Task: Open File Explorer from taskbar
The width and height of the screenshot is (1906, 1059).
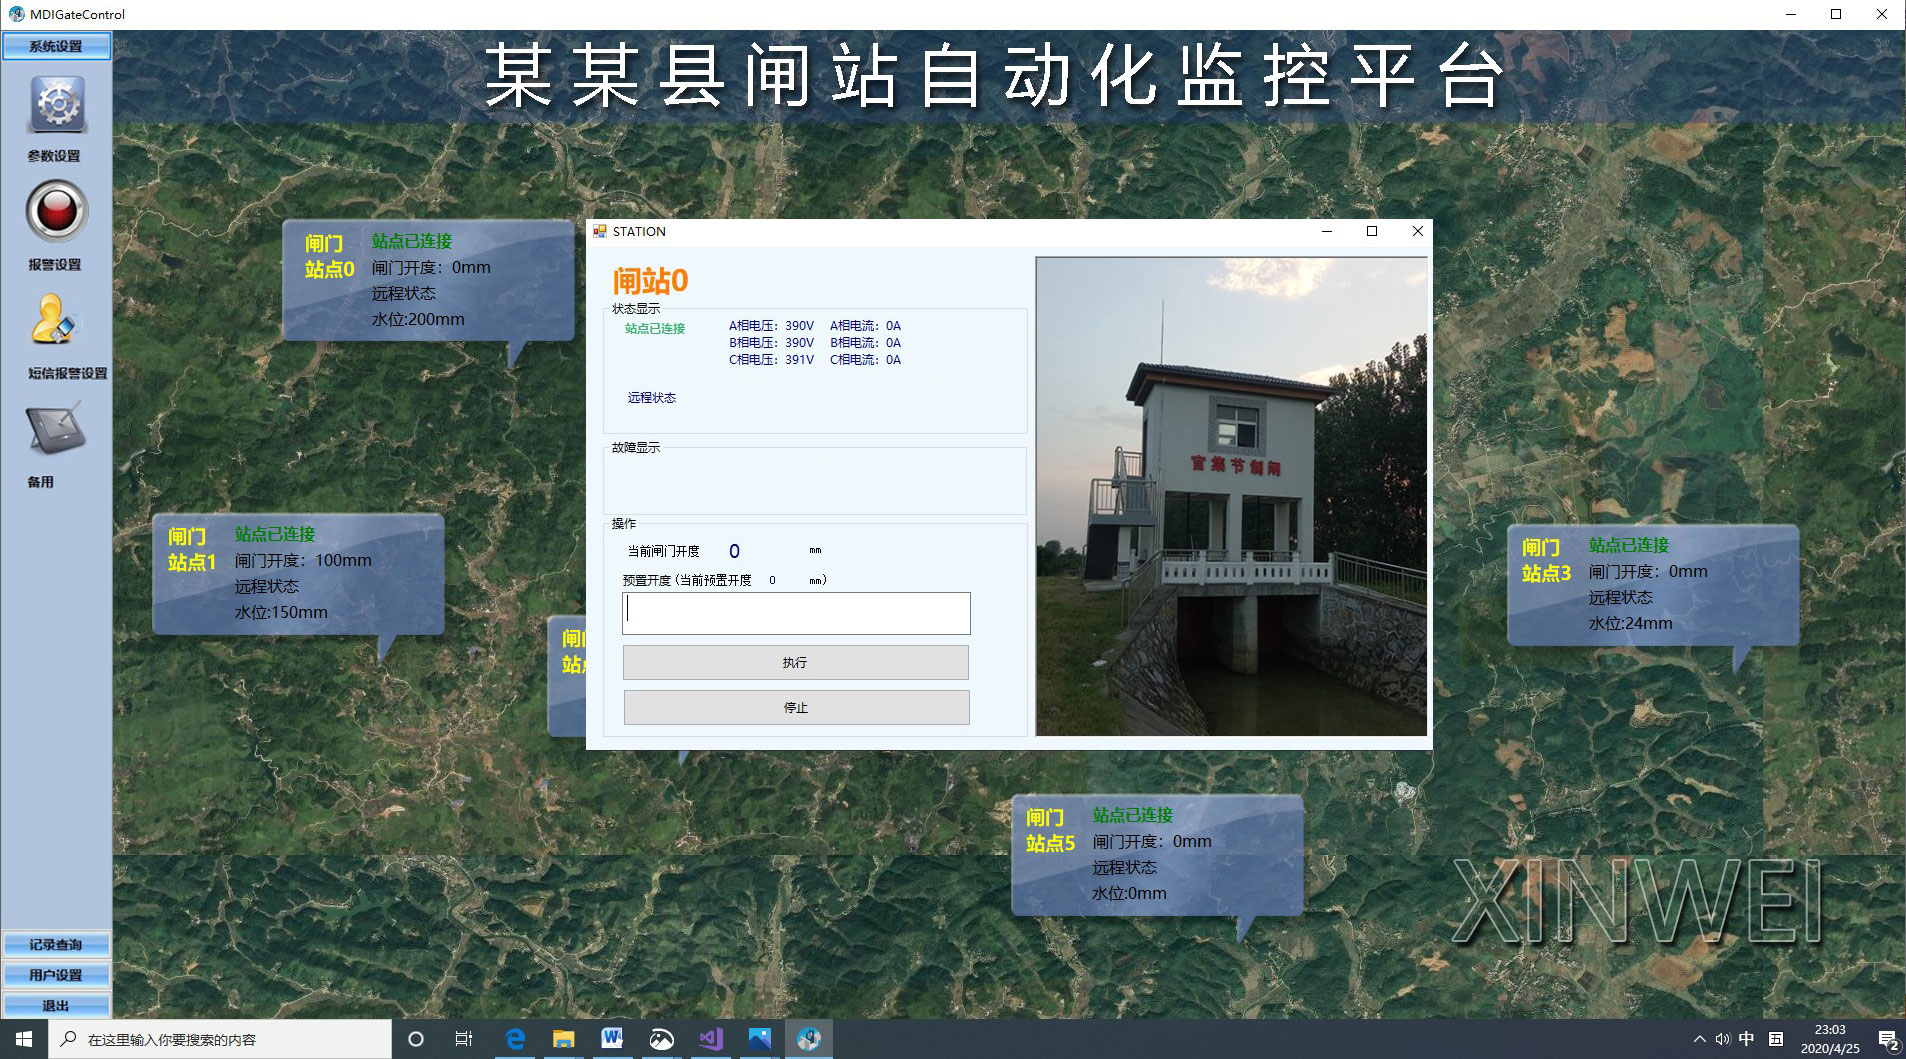Action: point(564,1039)
